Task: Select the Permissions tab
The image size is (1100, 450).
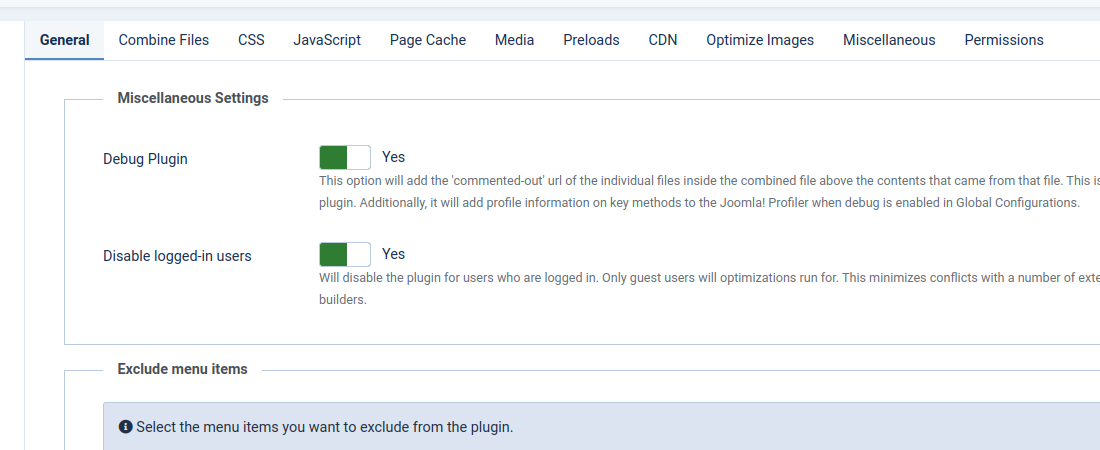Action: tap(1004, 40)
